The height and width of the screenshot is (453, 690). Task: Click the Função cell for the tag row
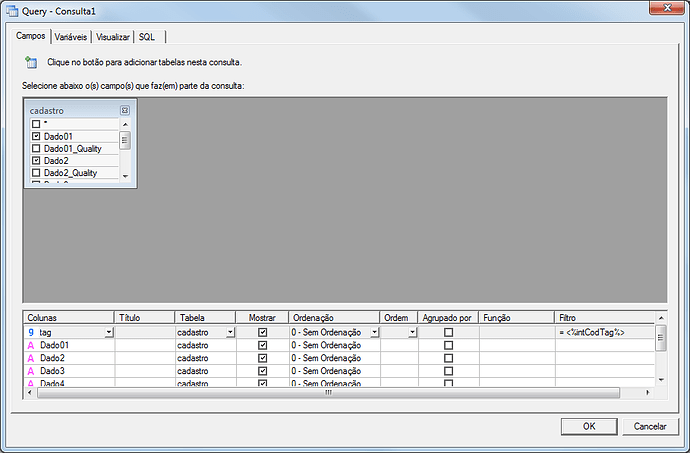(517, 332)
